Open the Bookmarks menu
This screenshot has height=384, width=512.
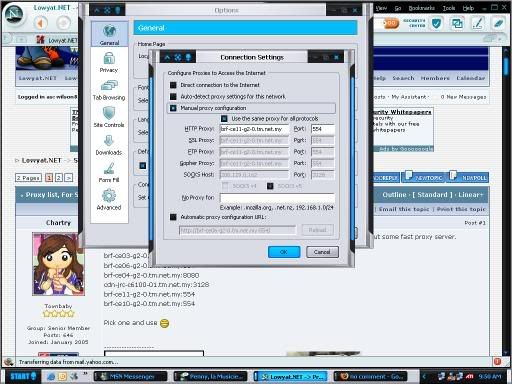(x=422, y=8)
